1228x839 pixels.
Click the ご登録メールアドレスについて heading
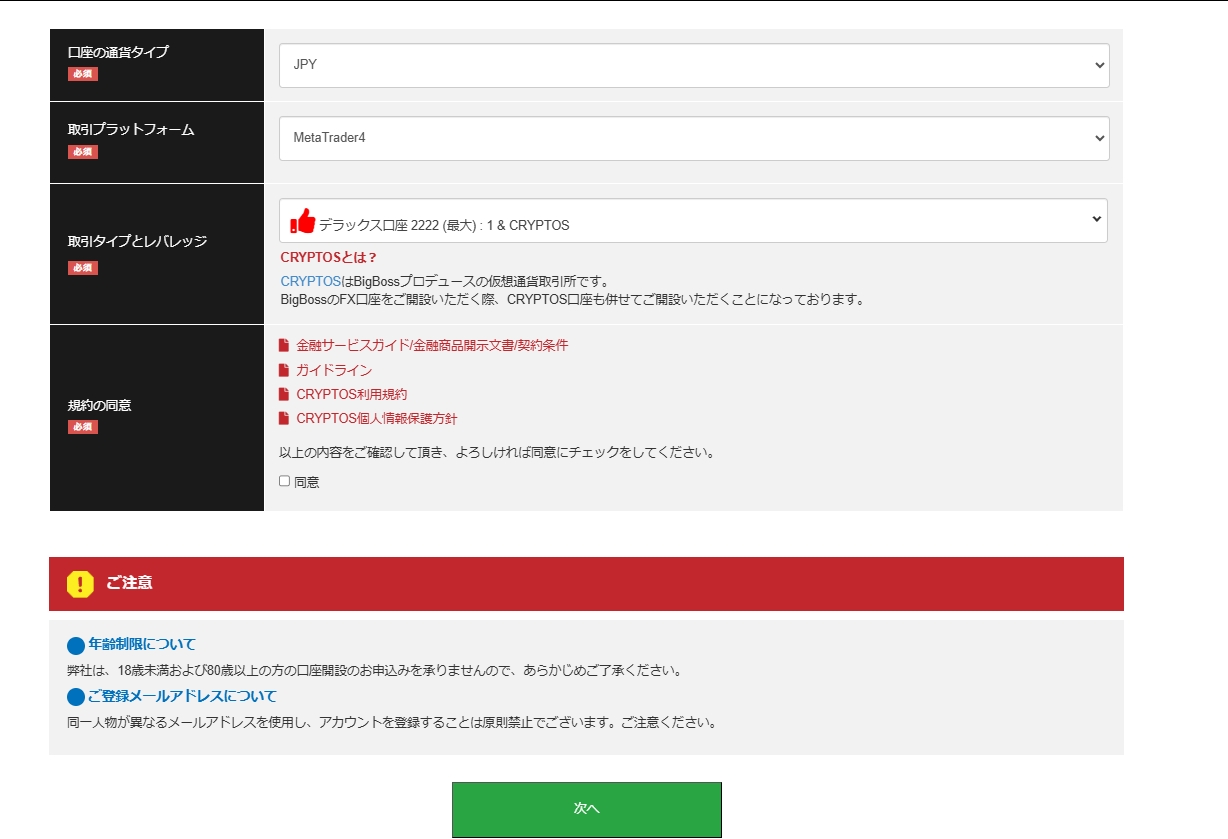point(182,696)
